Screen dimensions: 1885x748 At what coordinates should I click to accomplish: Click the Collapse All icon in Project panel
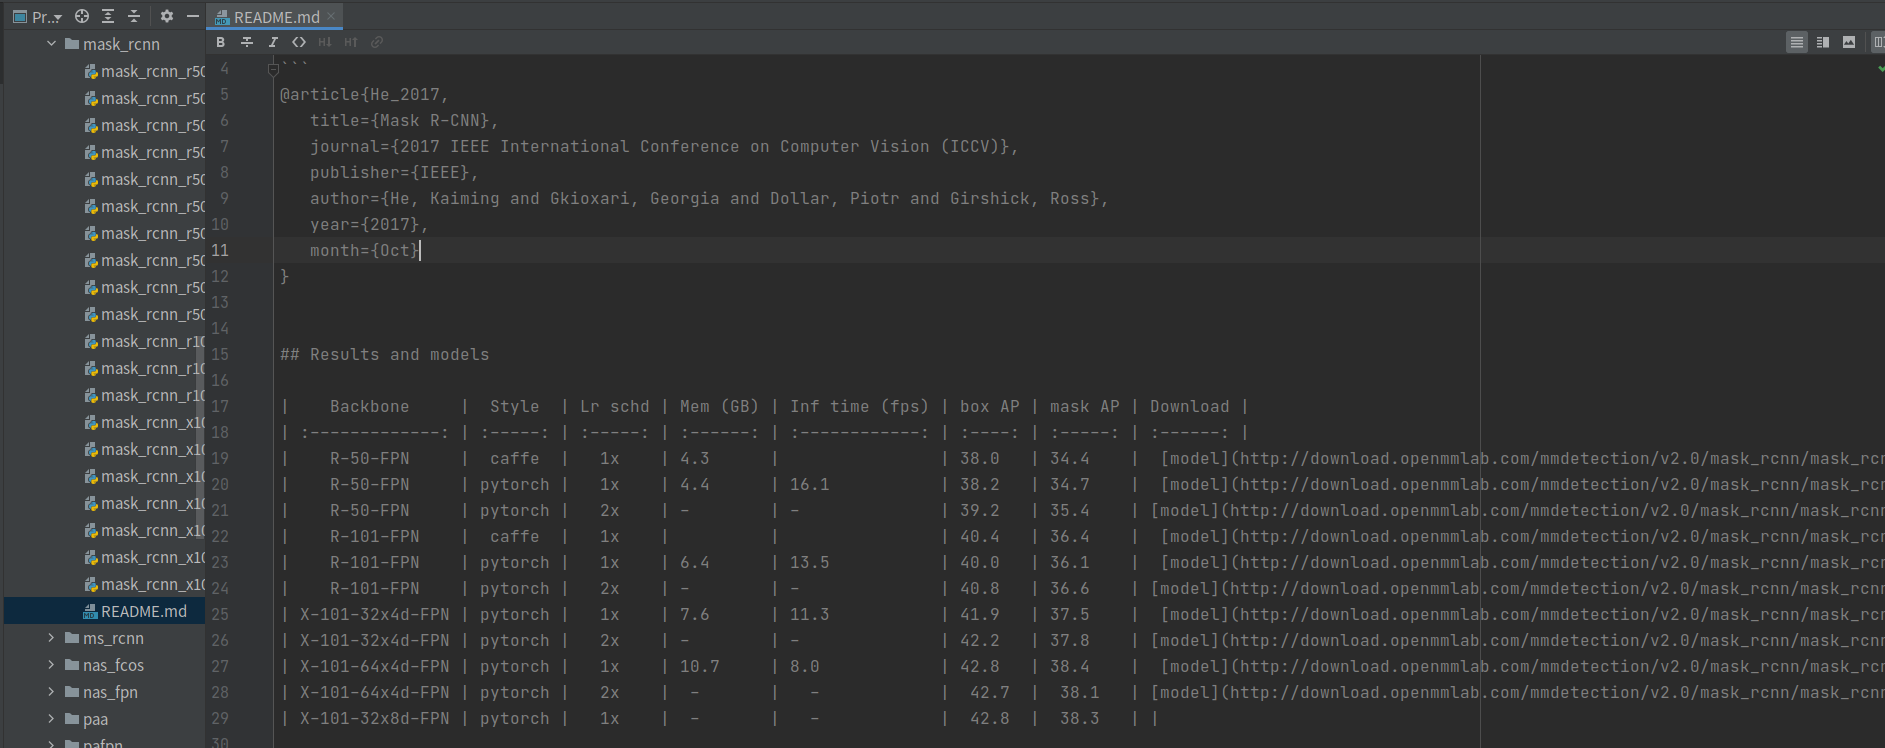[x=134, y=16]
